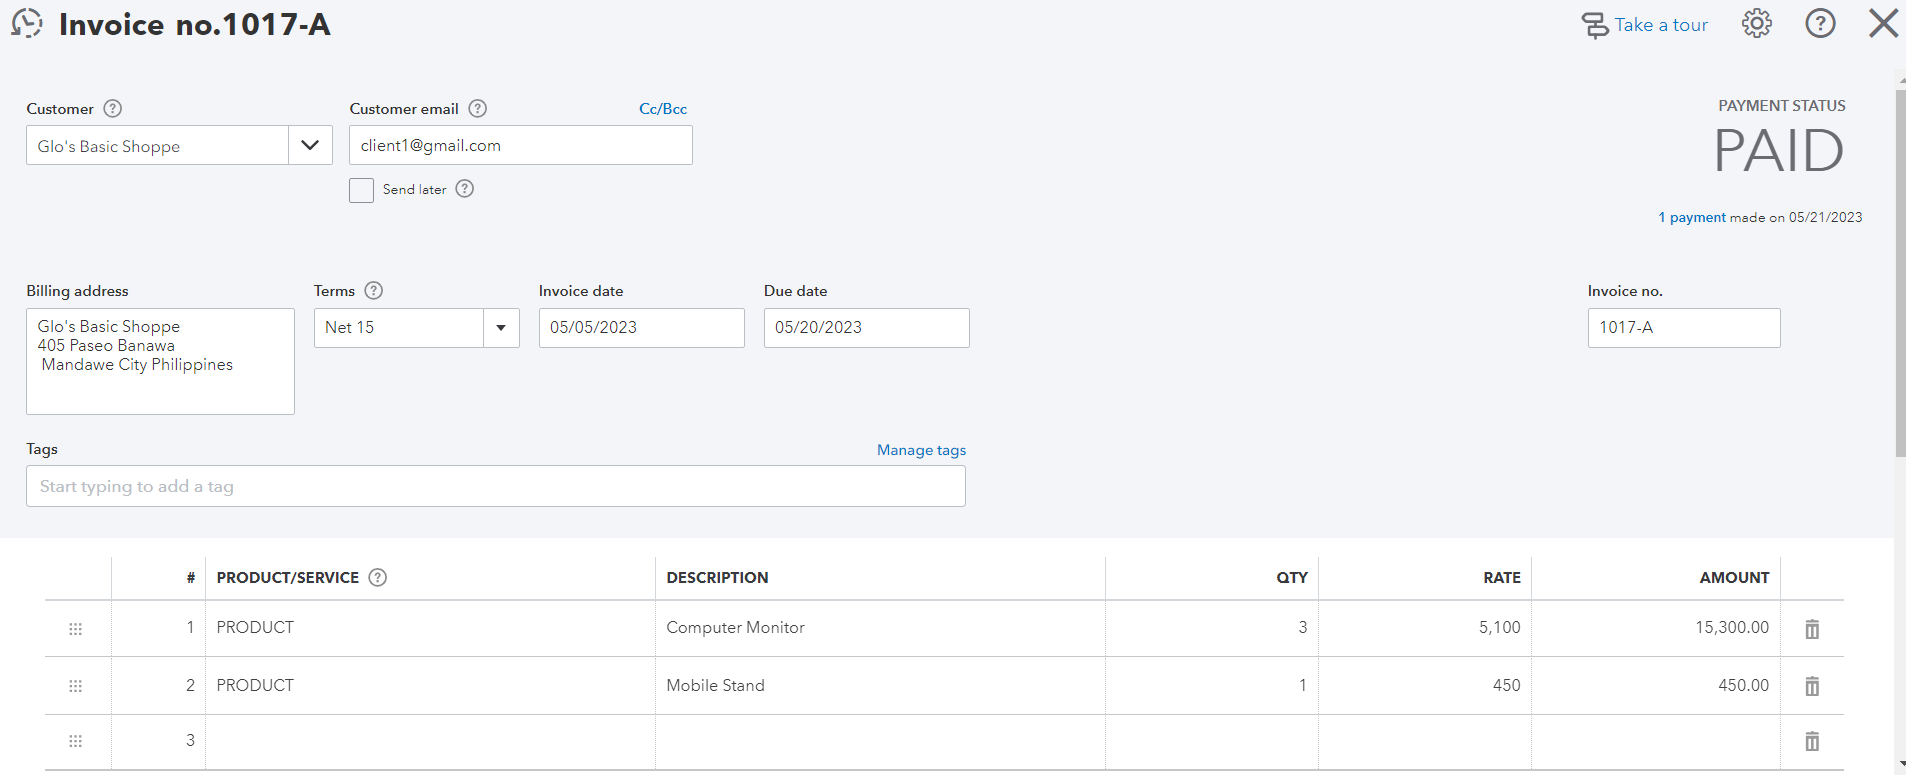Image resolution: width=1906 pixels, height=775 pixels.
Task: Open the Terms Net 15 dropdown
Action: (501, 328)
